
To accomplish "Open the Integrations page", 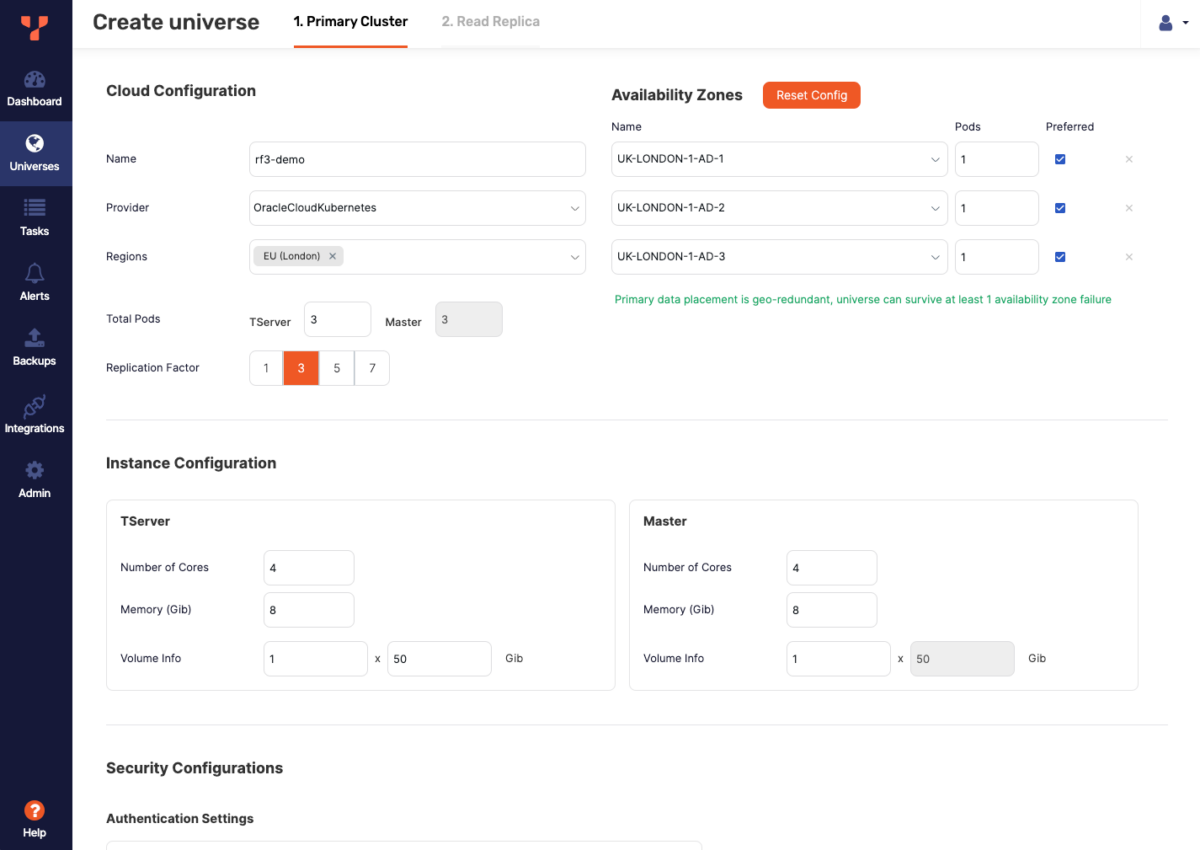I will pyautogui.click(x=35, y=414).
